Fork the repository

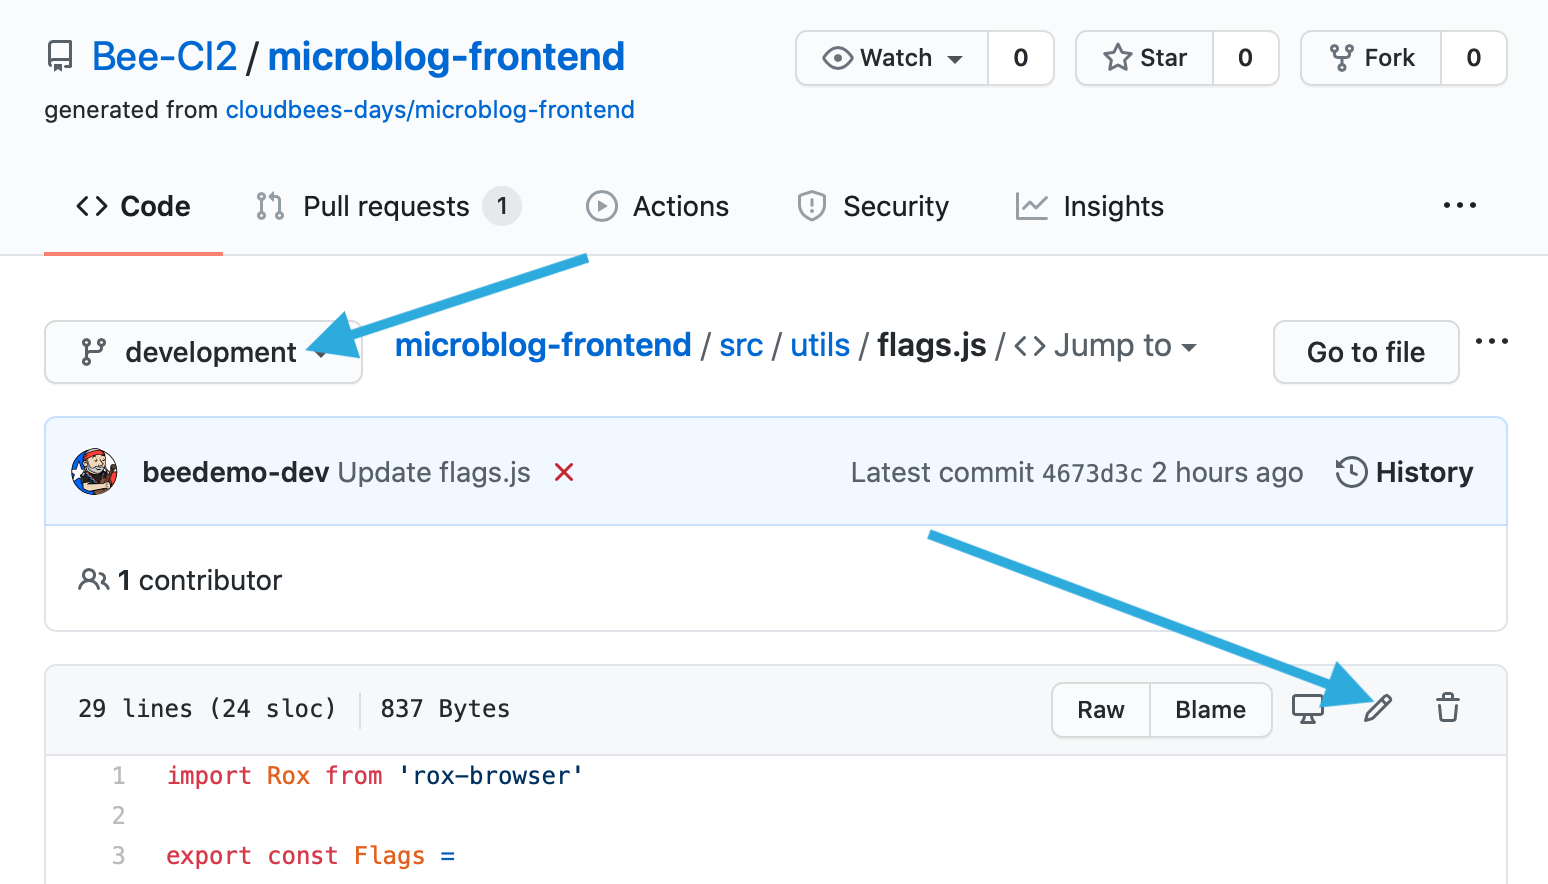coord(1372,57)
